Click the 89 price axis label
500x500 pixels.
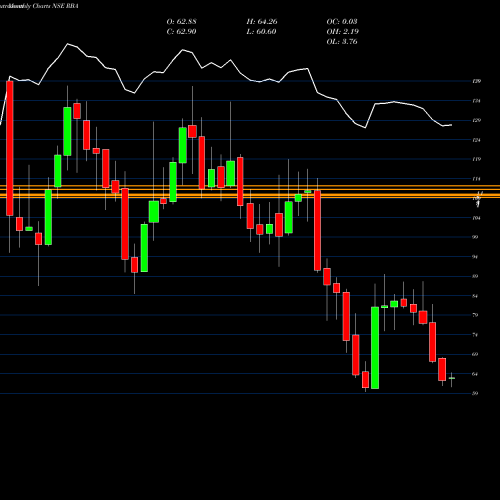475,276
